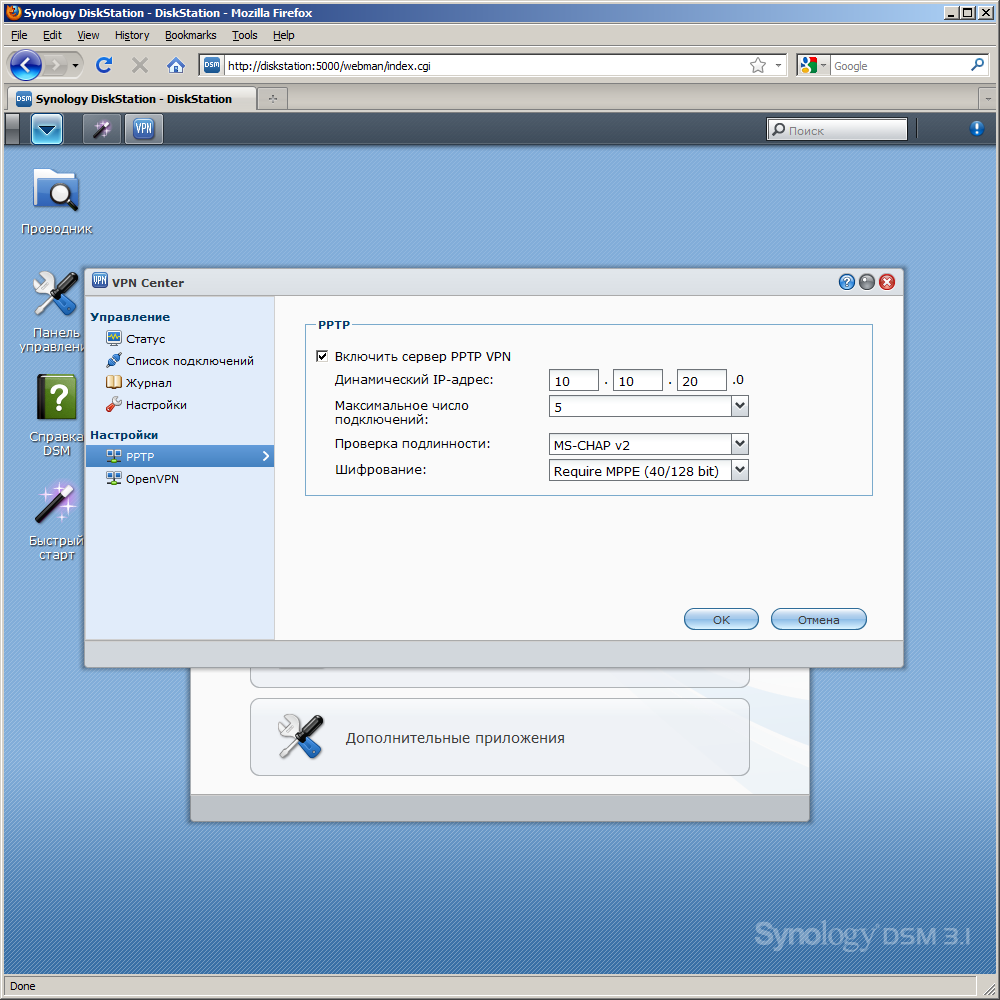Click the Quick Start wizard taskbar icon

[101, 129]
